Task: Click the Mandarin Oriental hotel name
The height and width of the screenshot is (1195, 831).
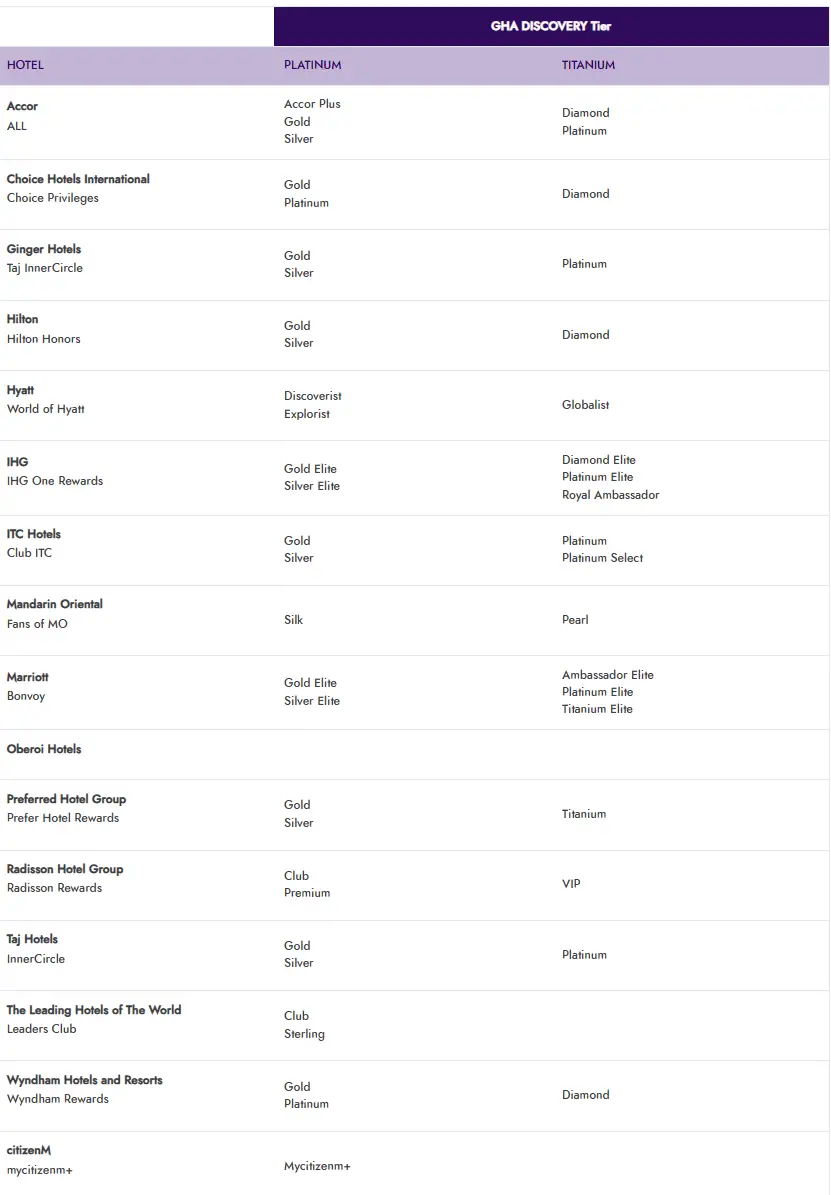Action: tap(54, 604)
